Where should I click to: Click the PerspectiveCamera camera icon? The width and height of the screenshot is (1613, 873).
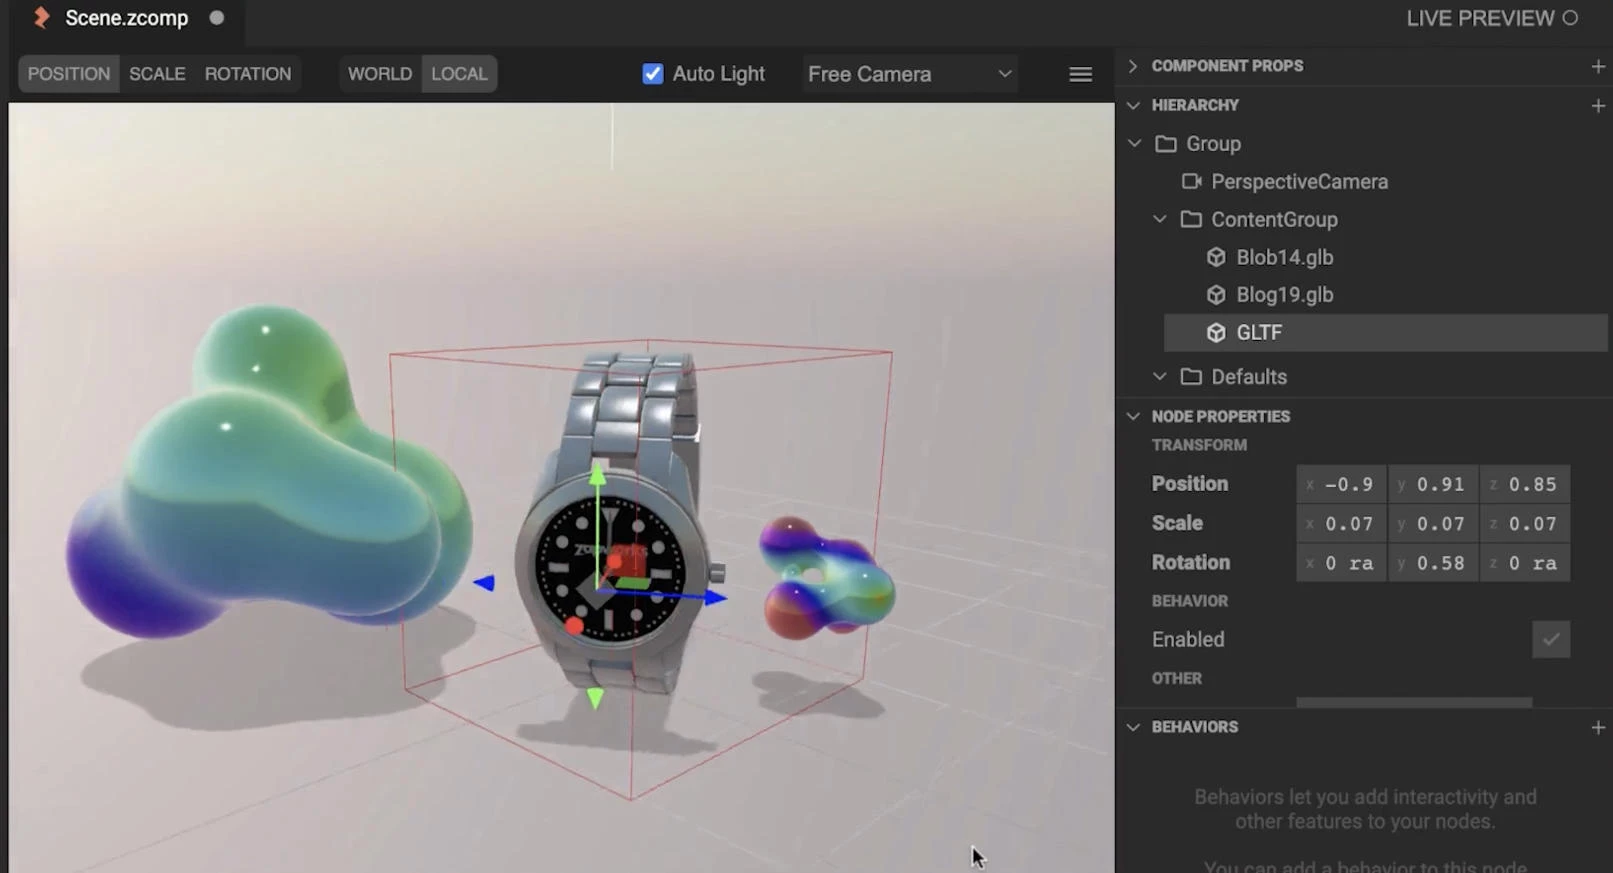coord(1191,182)
